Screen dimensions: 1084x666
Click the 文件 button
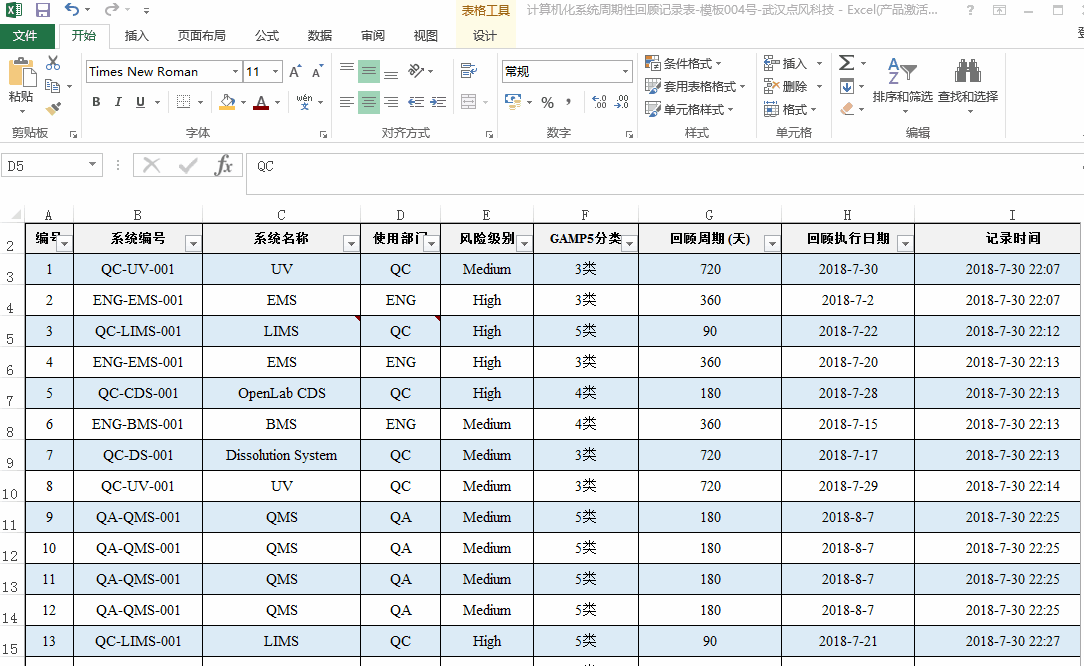(x=27, y=36)
